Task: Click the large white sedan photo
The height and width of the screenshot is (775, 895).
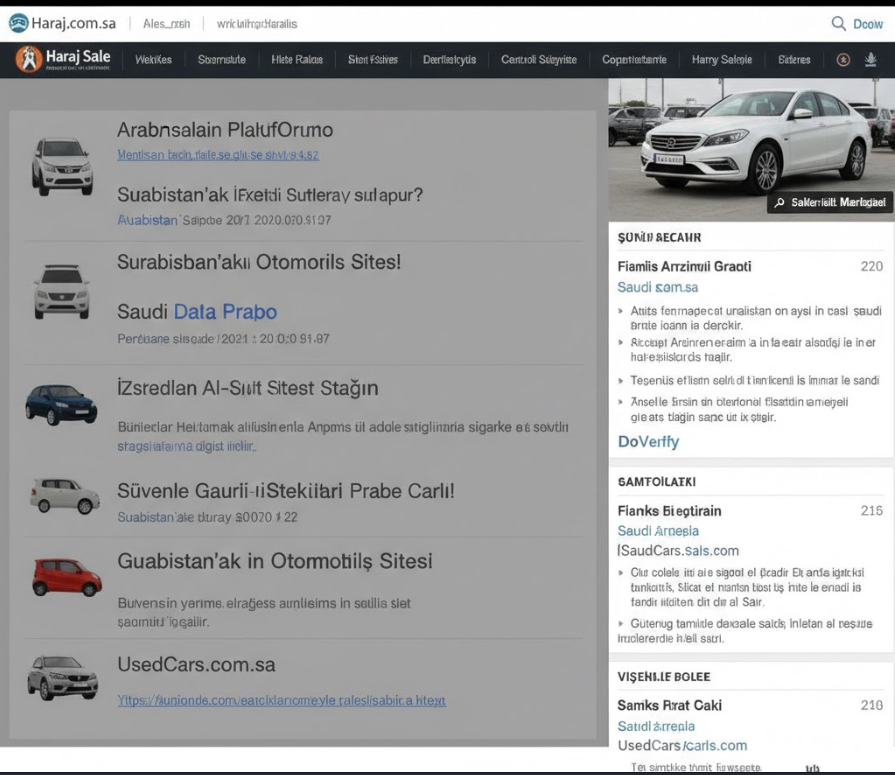Action: click(x=750, y=140)
